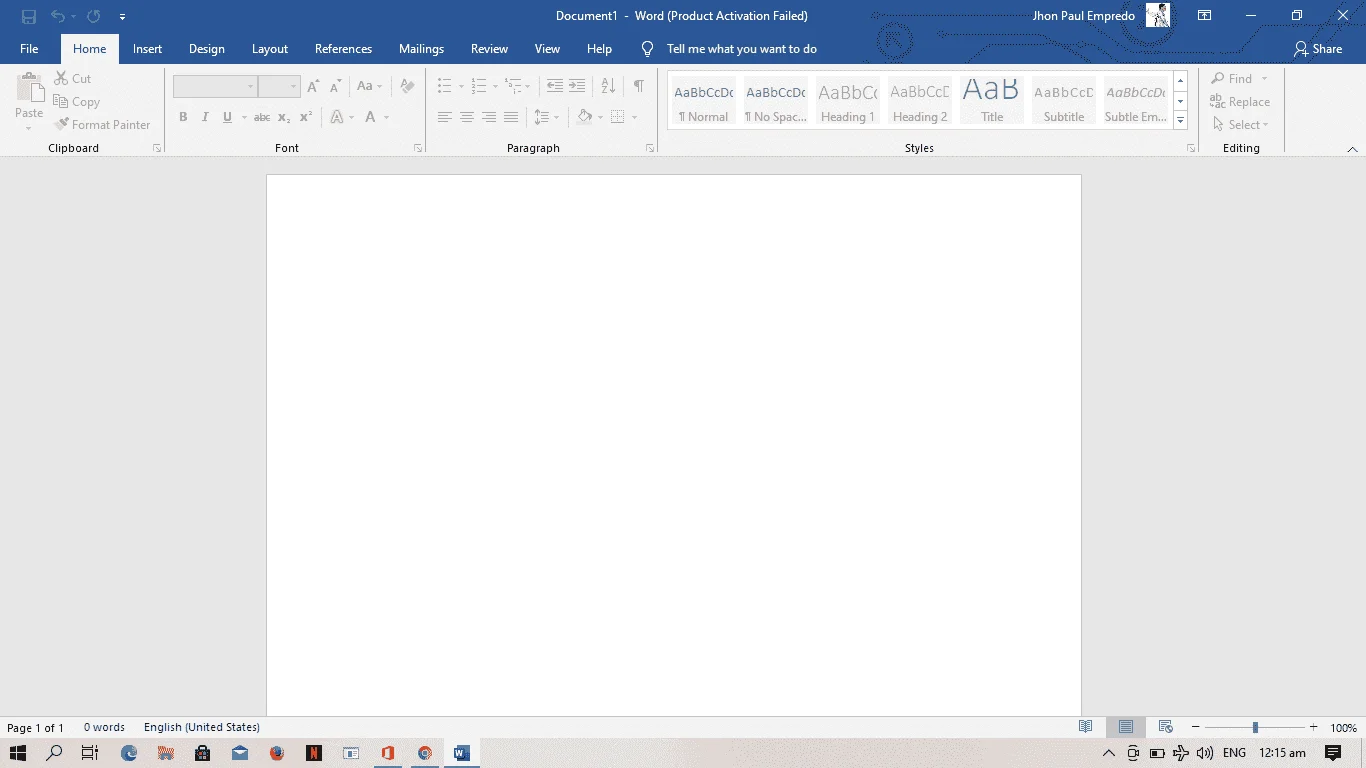Viewport: 1366px width, 768px height.
Task: Center align the text
Action: pos(467,117)
